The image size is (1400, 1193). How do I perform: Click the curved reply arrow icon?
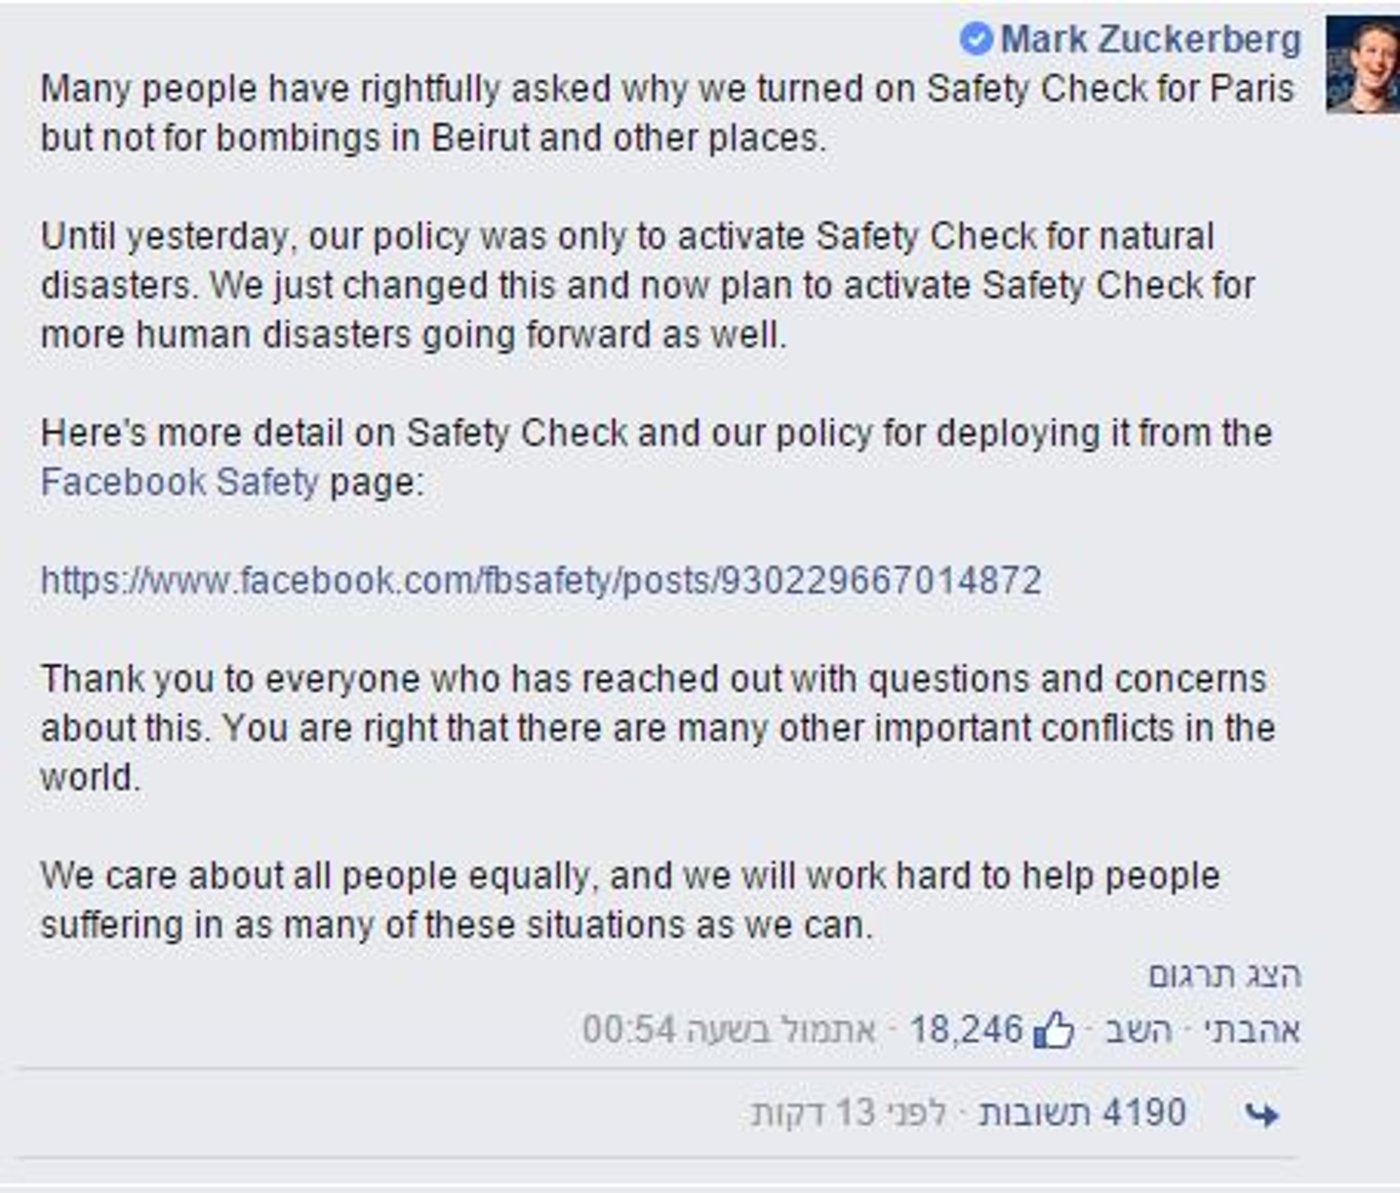tap(1262, 1114)
